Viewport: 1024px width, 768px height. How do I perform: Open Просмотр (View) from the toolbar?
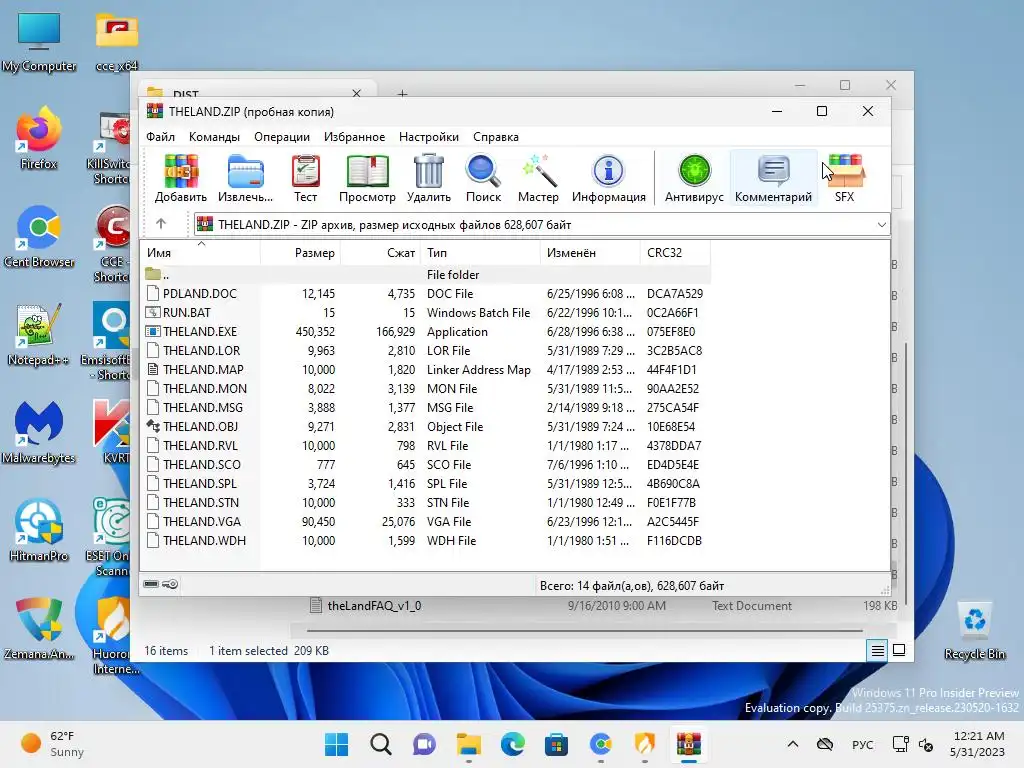pos(367,178)
